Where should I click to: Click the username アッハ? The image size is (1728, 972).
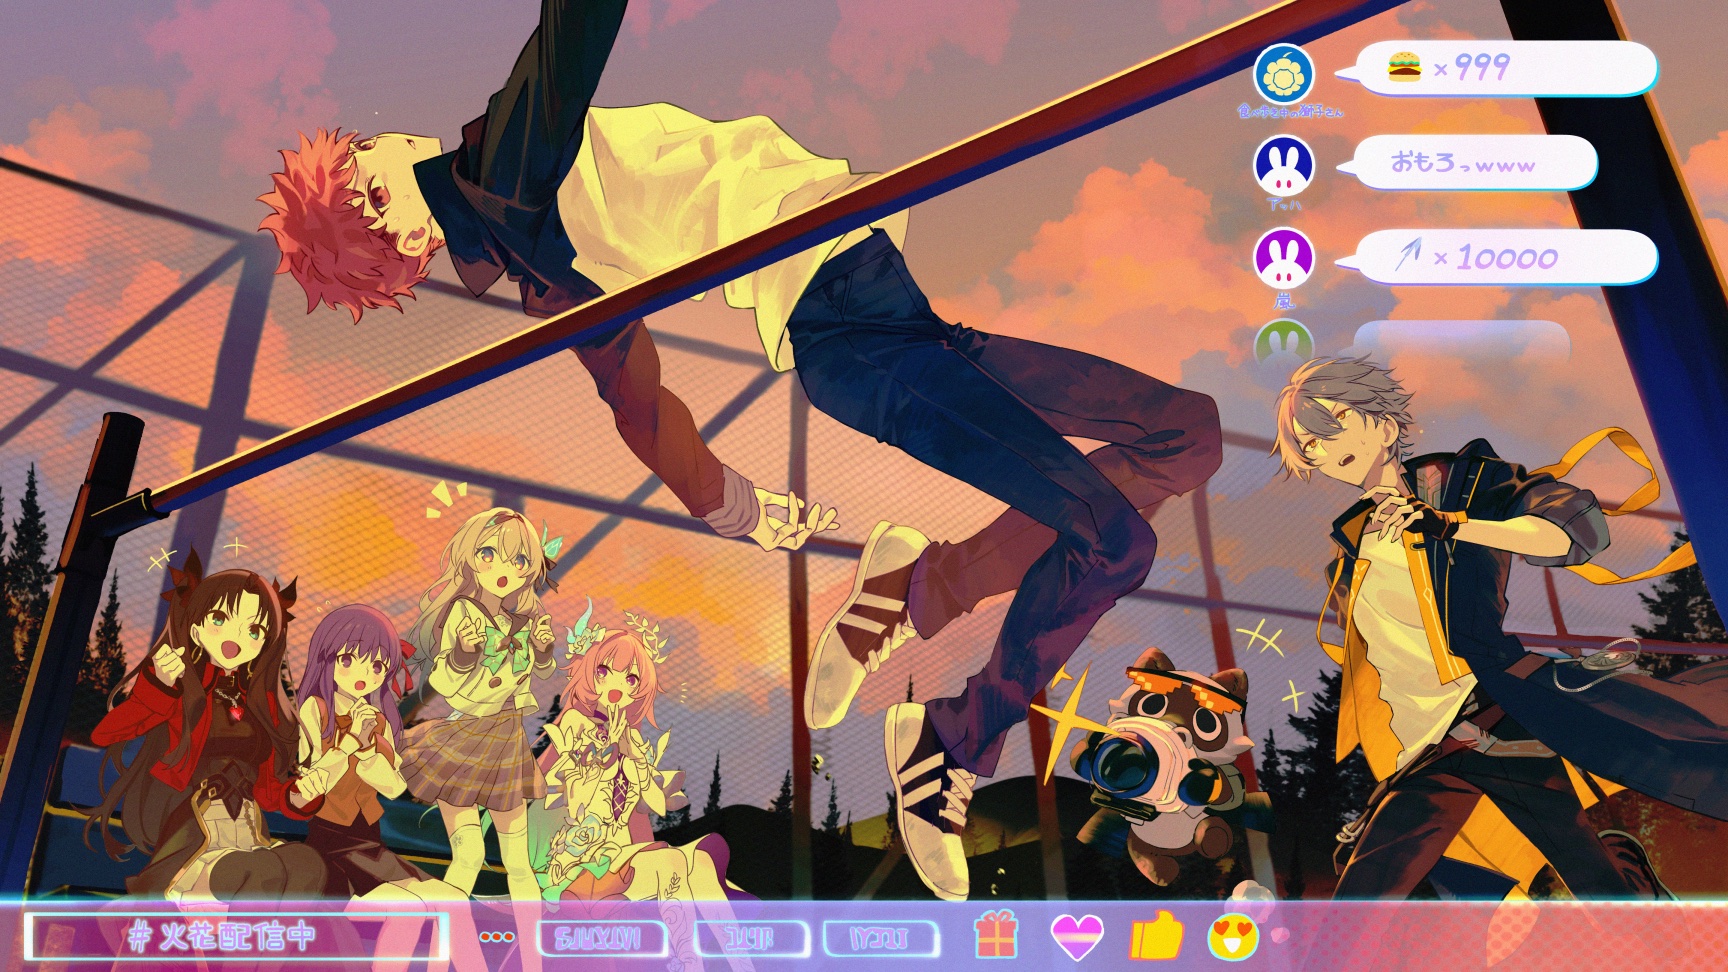[1284, 204]
